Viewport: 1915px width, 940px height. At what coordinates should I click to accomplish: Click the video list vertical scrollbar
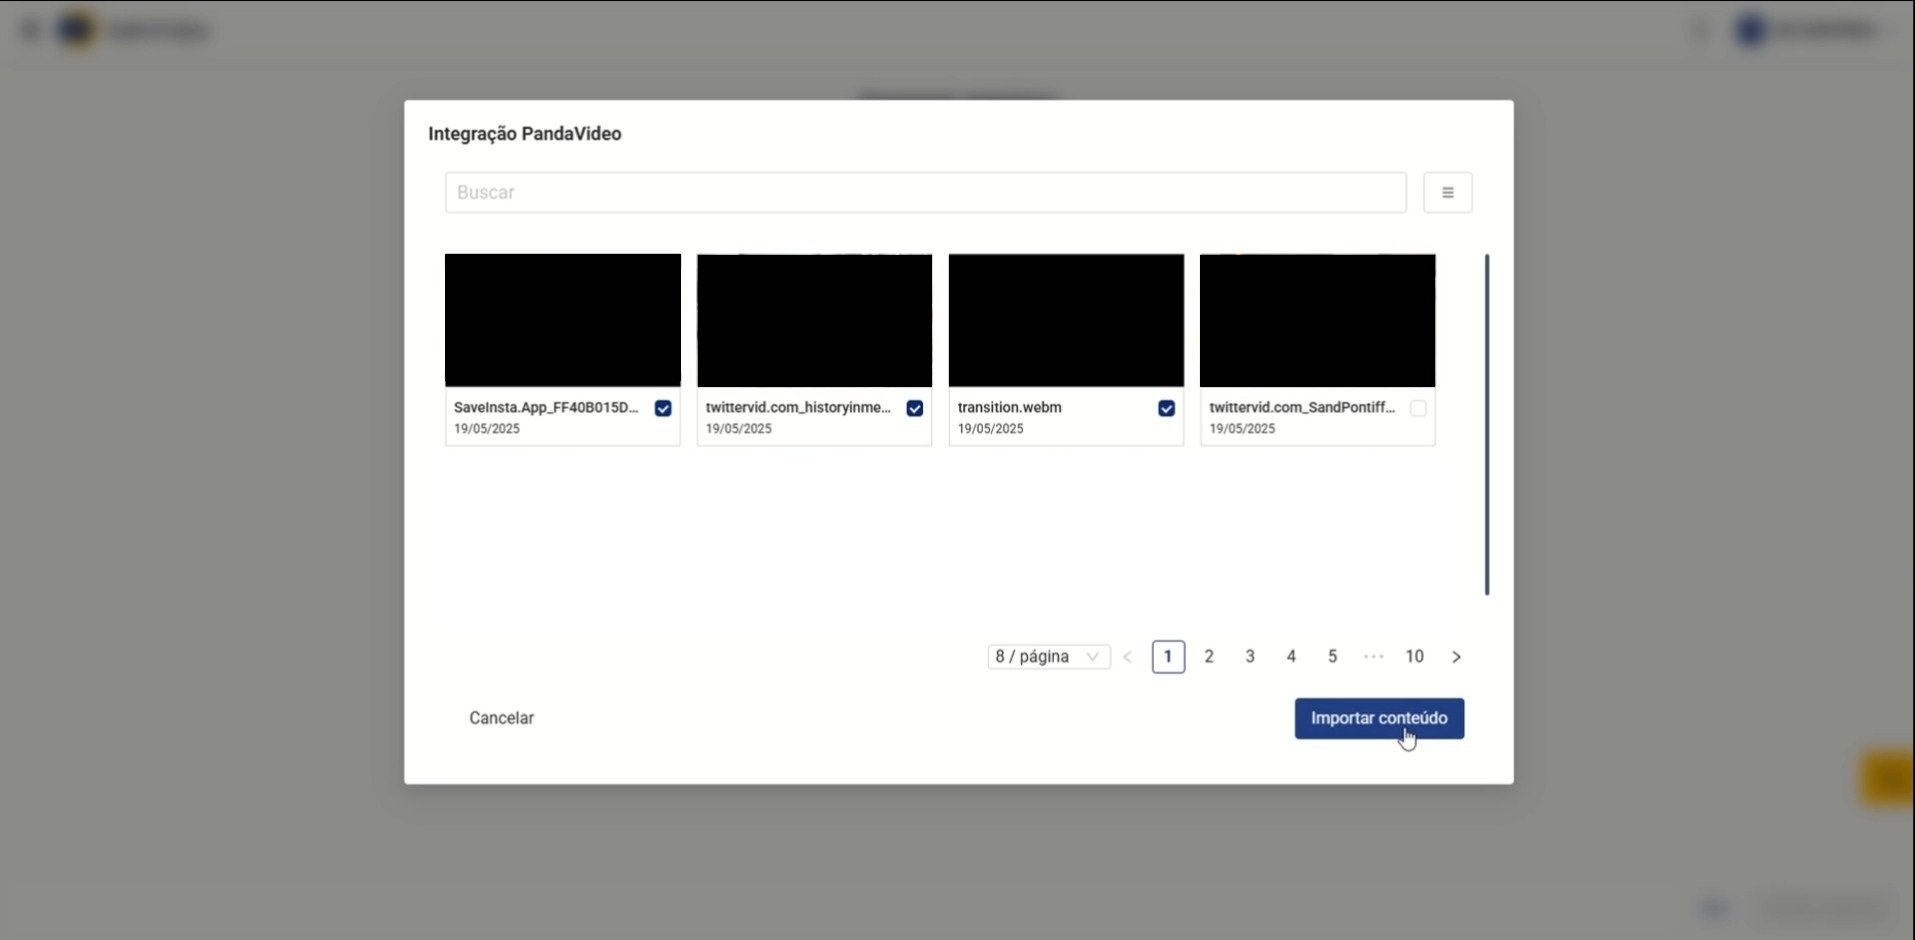point(1487,425)
